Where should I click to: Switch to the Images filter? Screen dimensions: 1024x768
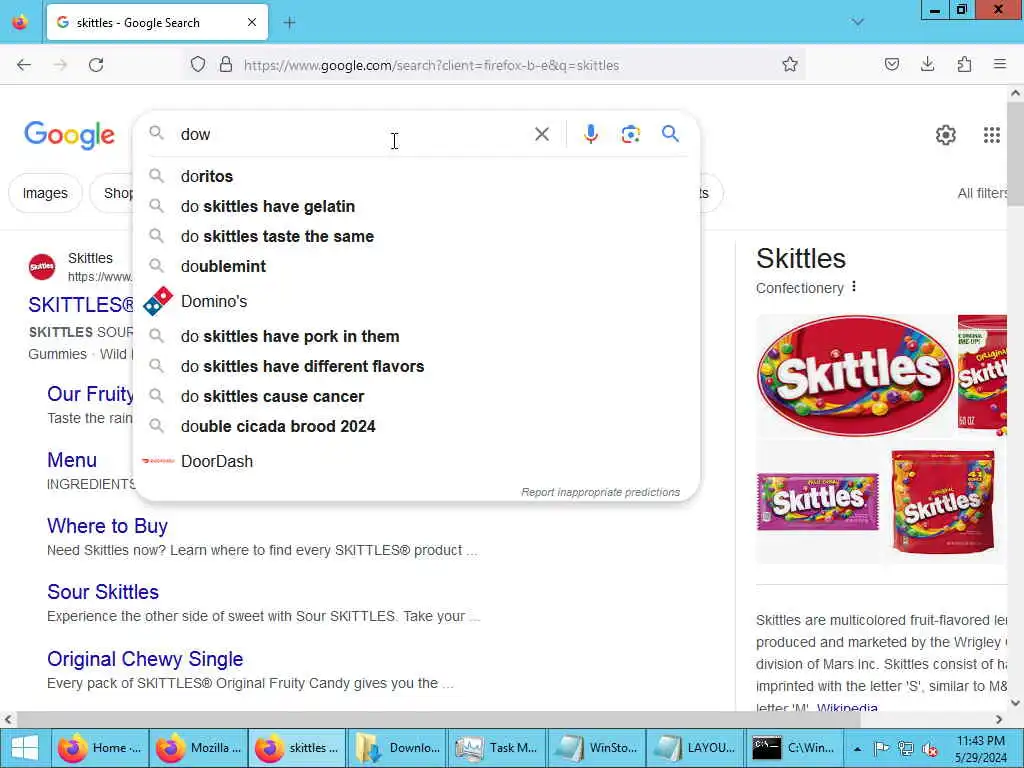coord(45,193)
